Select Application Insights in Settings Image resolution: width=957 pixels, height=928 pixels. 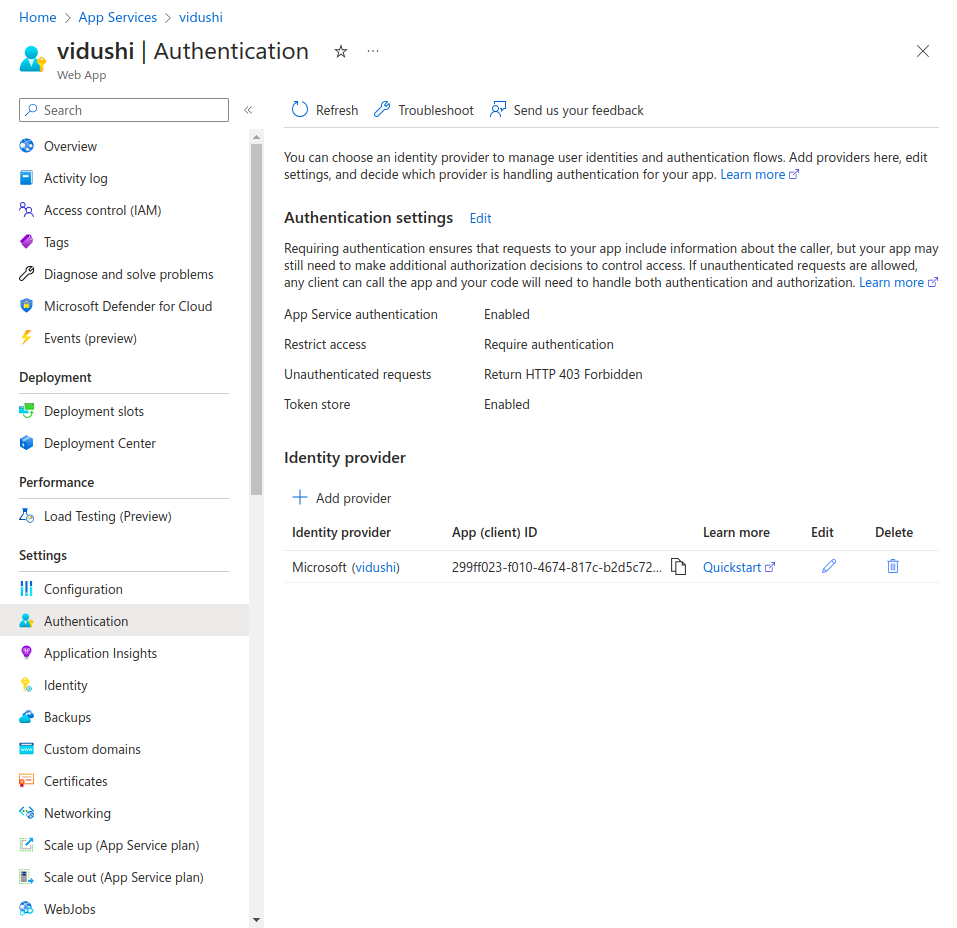coord(100,653)
